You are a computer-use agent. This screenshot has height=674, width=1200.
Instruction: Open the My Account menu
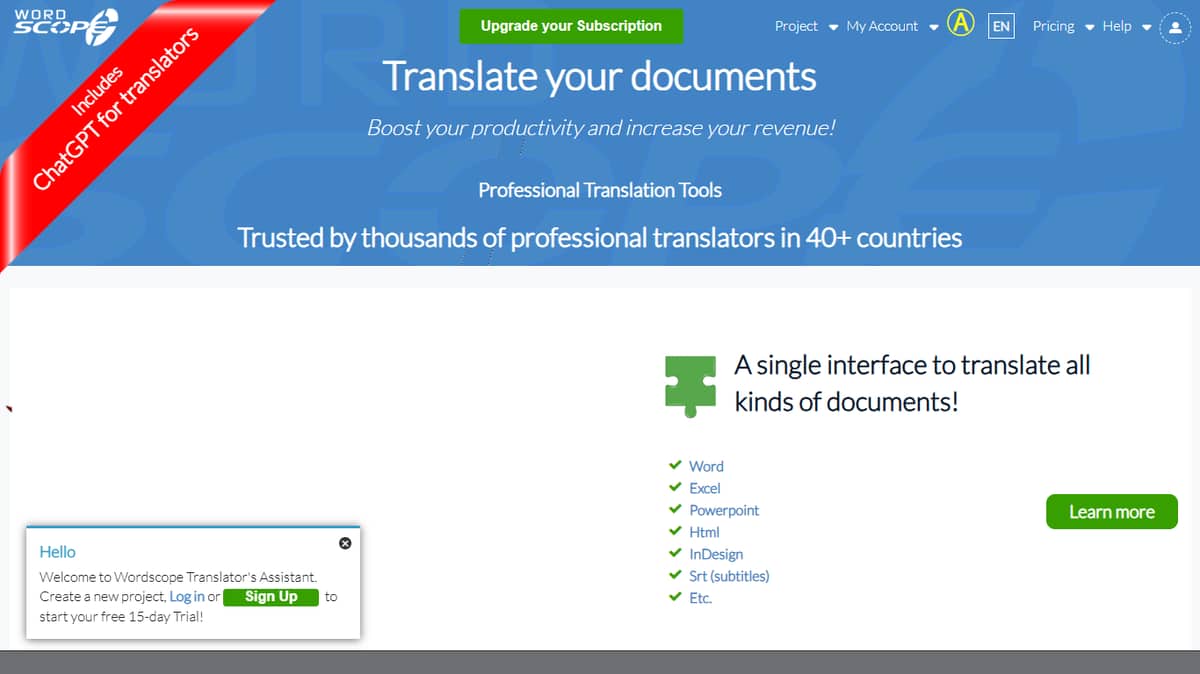[x=882, y=26]
